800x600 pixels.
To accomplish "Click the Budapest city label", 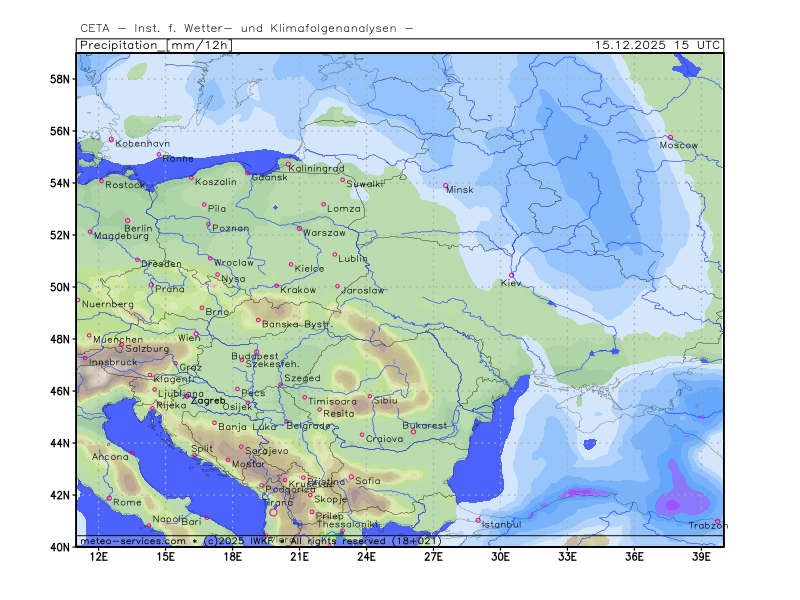I will (x=254, y=356).
